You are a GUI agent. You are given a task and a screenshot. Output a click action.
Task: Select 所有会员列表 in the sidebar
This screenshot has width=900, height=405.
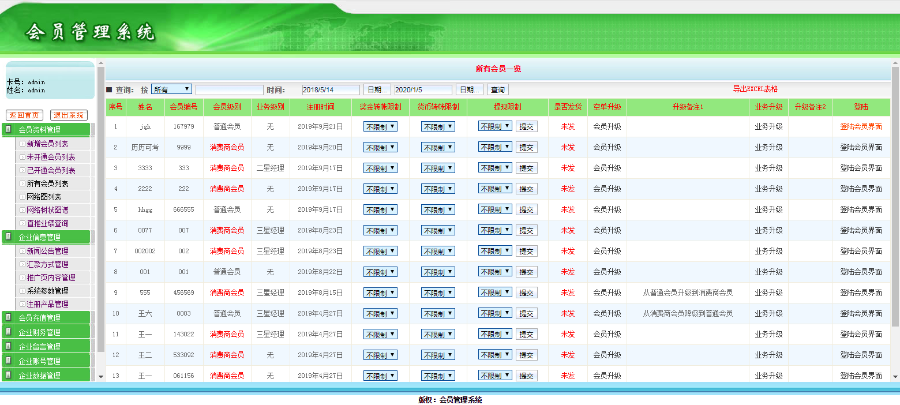(47, 184)
